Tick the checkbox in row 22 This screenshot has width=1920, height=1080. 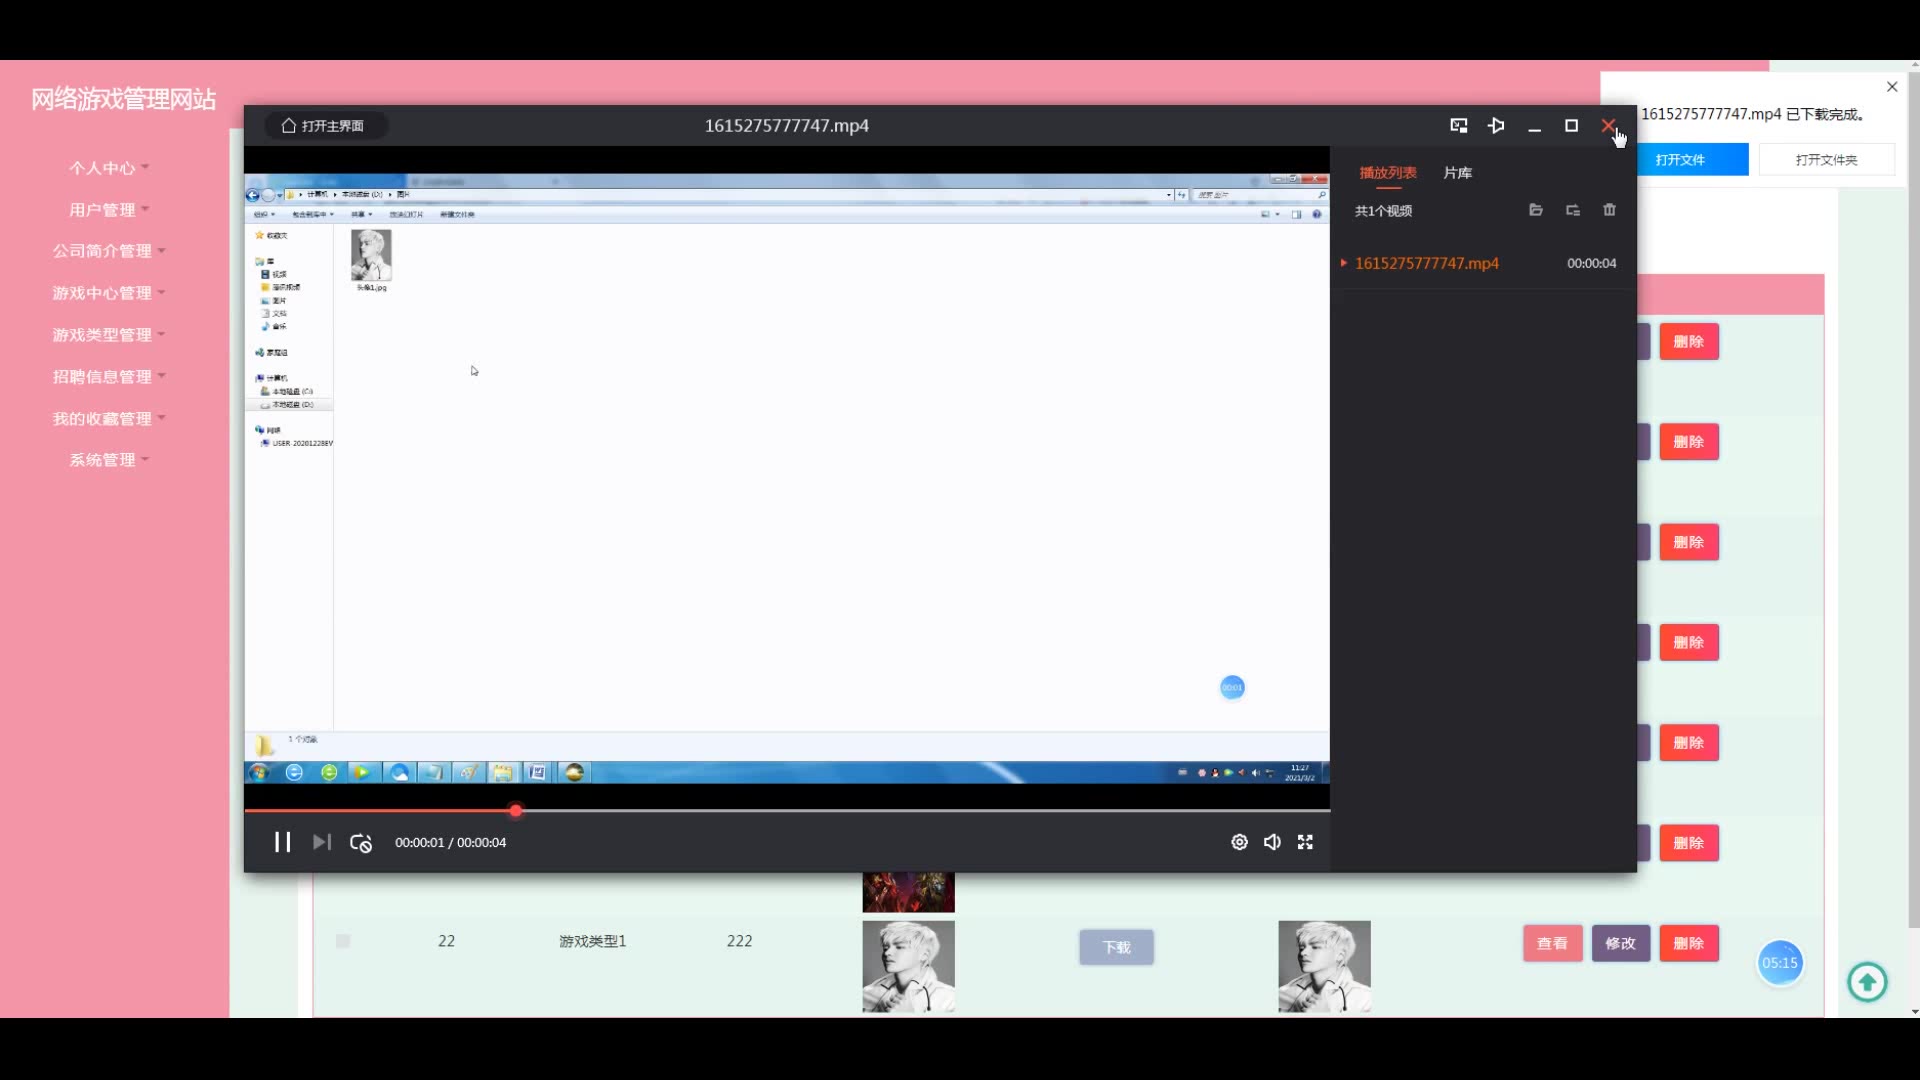(x=343, y=941)
